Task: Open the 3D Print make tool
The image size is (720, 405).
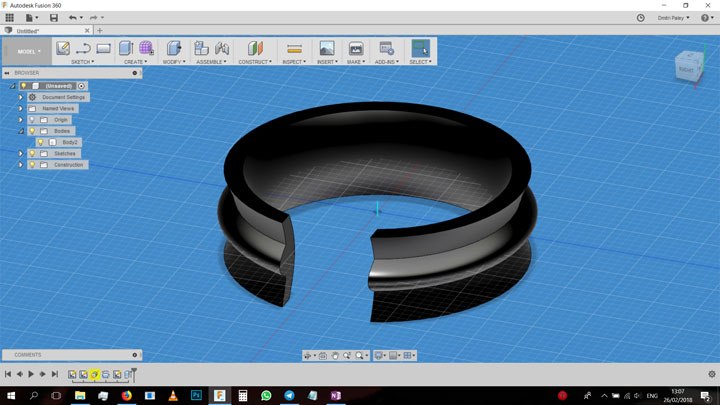Action: 356,48
